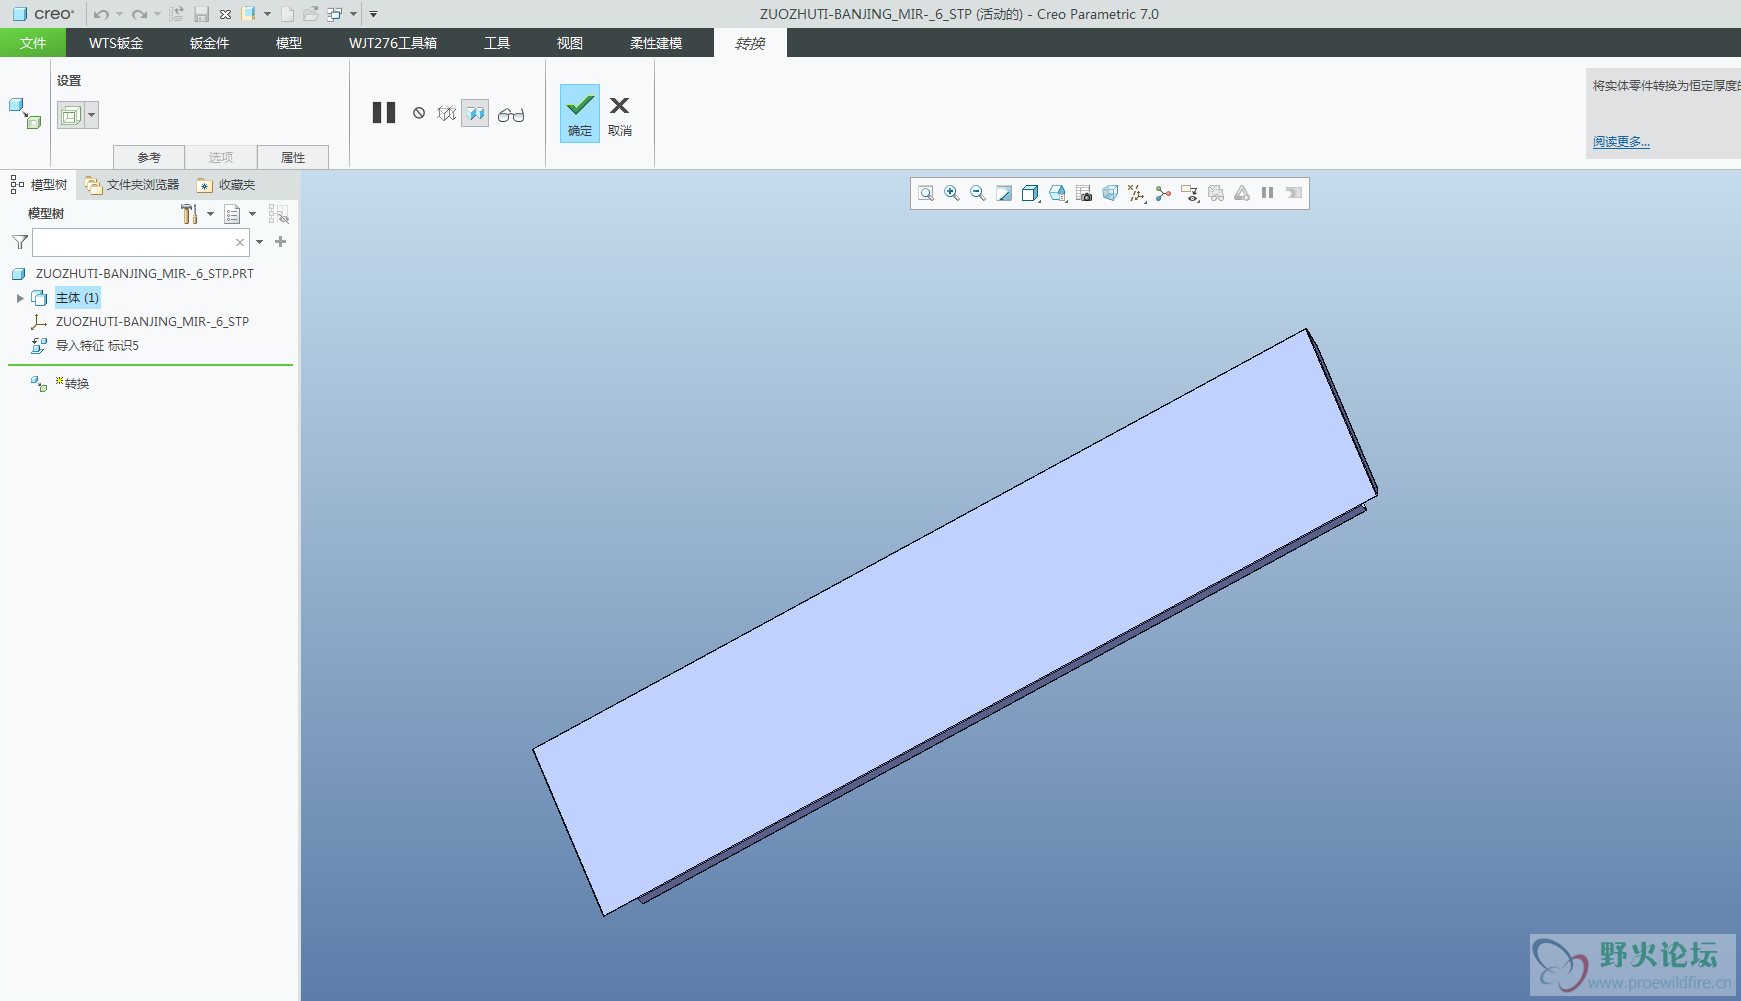Pause the conversion with the pause icon
1741x1001 pixels.
(384, 113)
